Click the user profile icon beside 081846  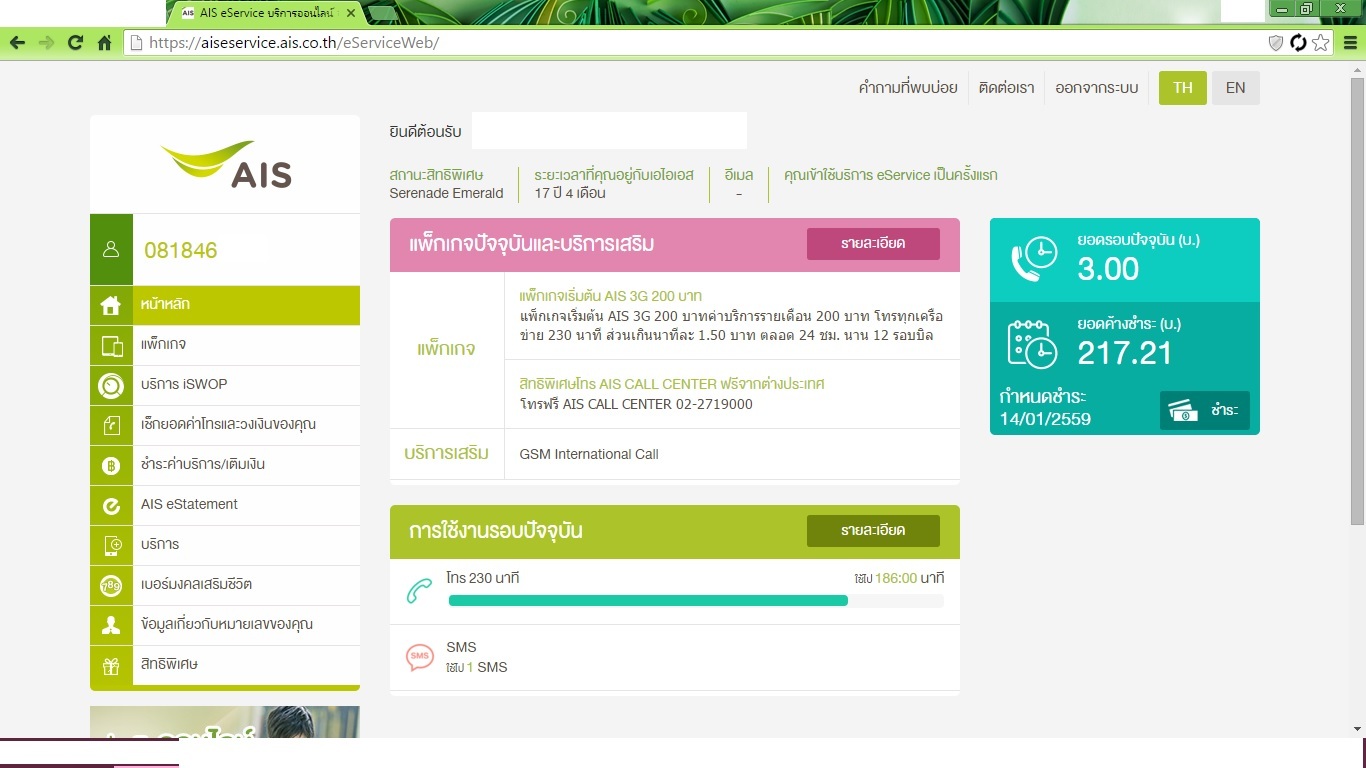(111, 250)
